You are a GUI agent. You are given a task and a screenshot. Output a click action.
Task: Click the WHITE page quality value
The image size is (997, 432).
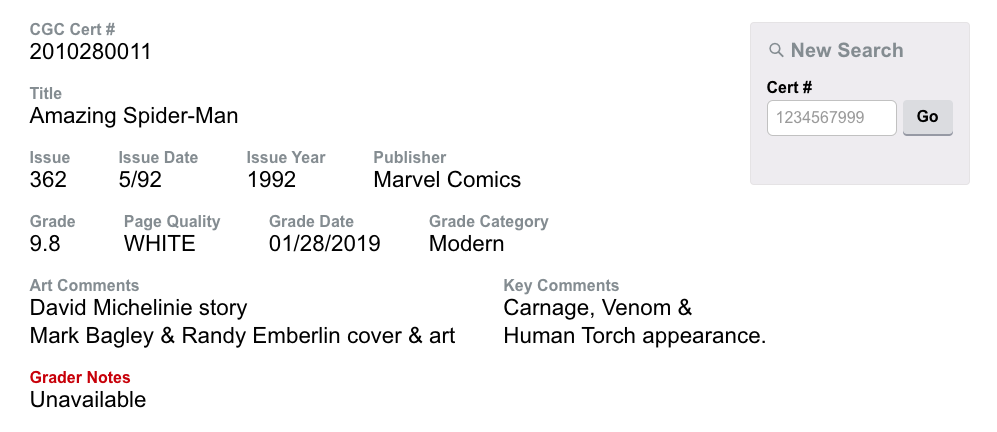point(160,244)
